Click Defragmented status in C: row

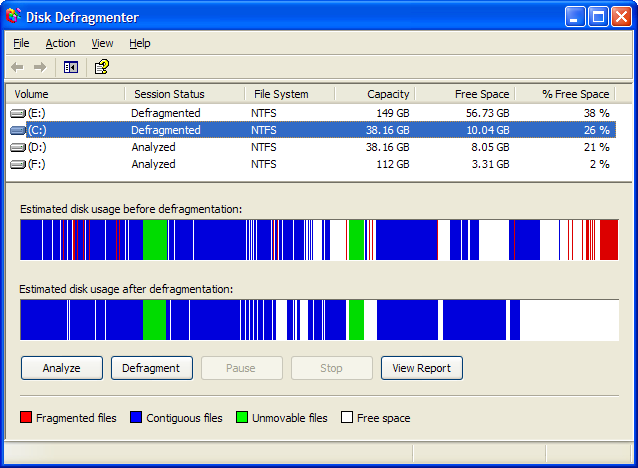click(x=166, y=130)
